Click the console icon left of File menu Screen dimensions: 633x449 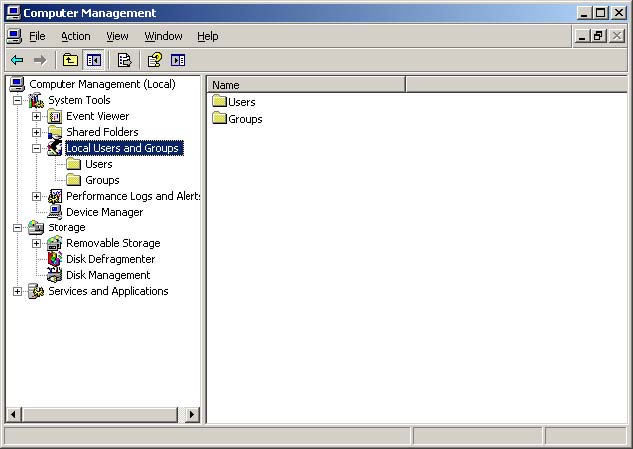15,36
